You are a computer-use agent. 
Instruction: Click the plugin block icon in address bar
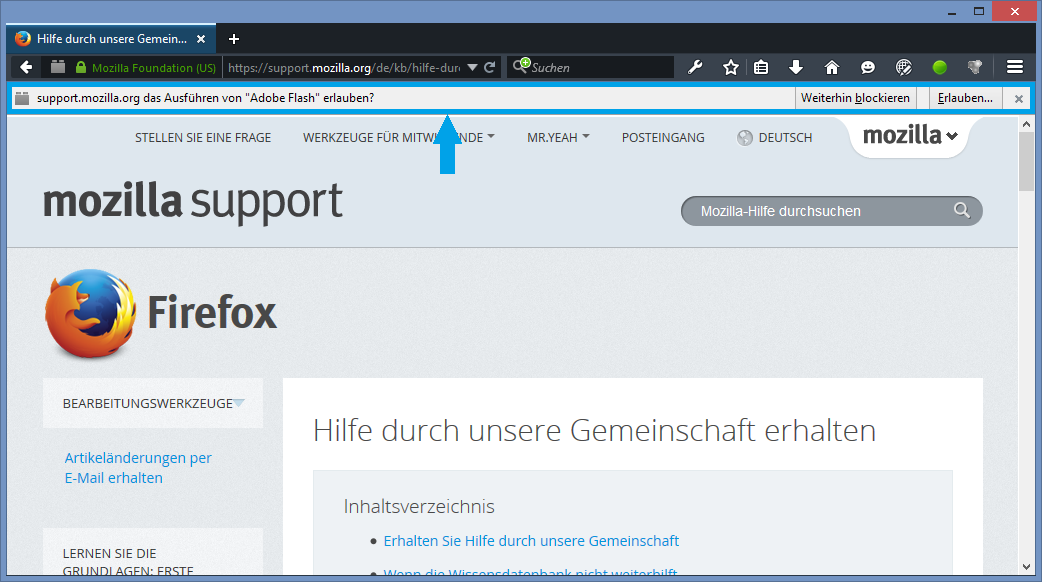(58, 66)
